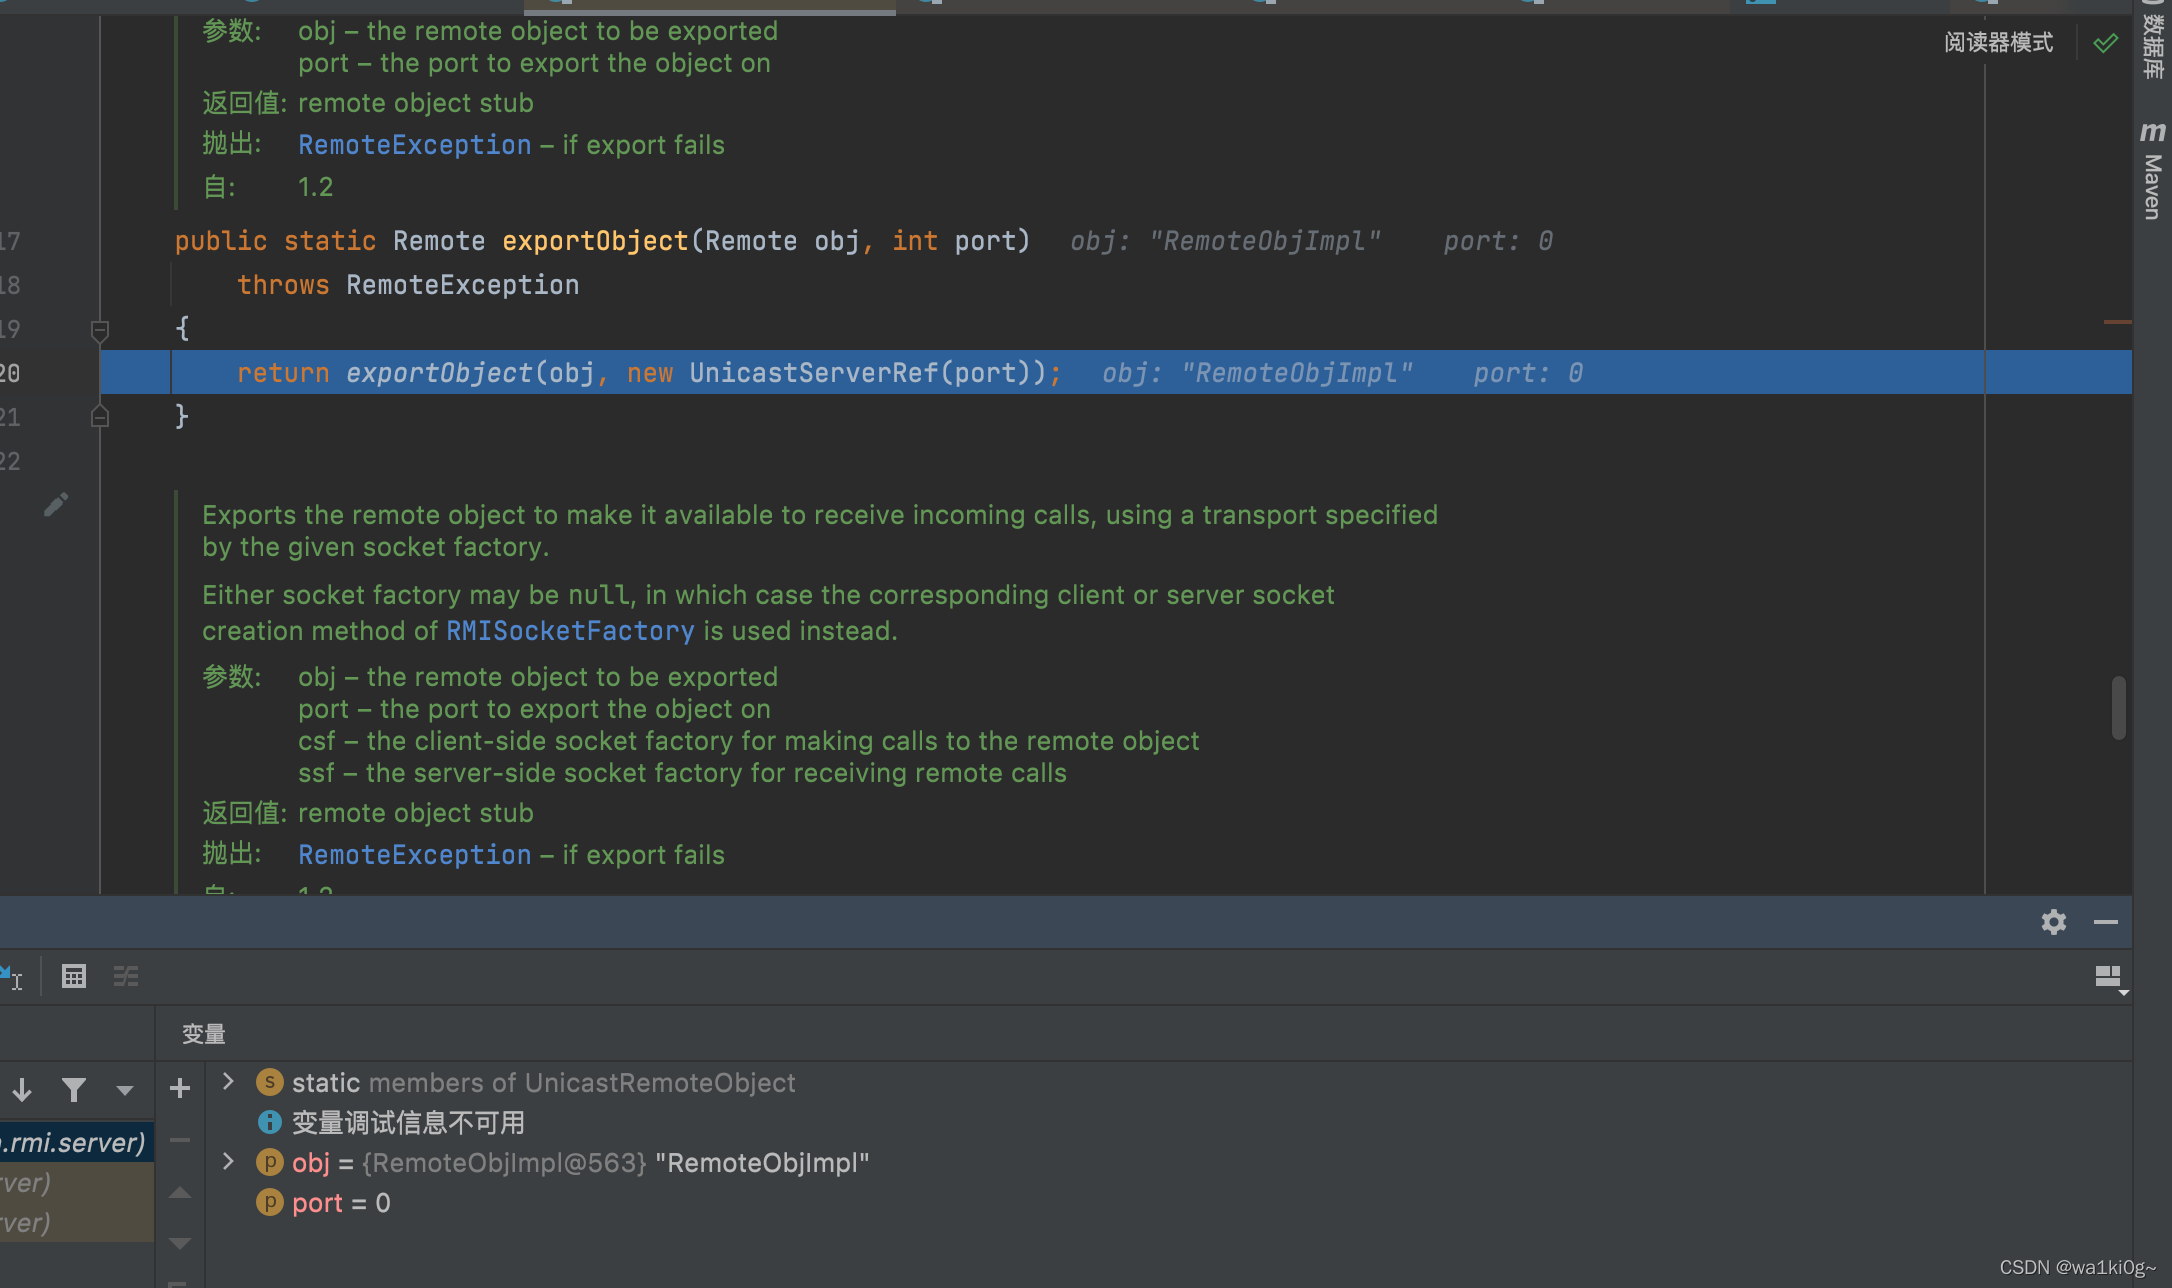Open the second RemoteException doc link
The image size is (2172, 1288).
click(414, 855)
